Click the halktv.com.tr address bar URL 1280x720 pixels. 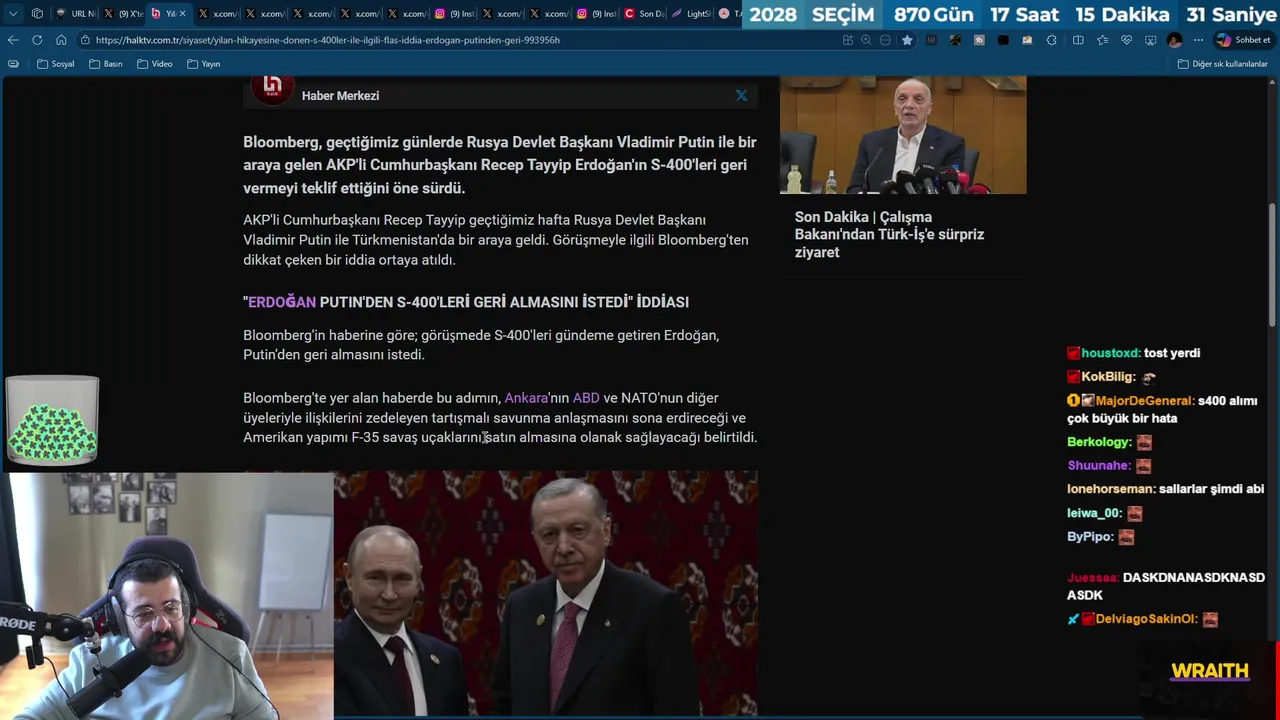point(328,40)
